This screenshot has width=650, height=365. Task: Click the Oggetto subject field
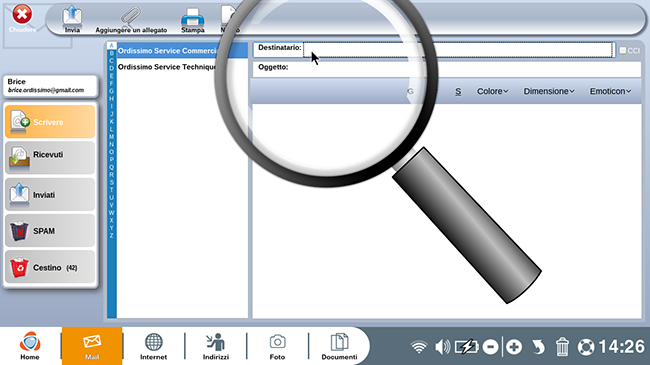[x=447, y=69]
